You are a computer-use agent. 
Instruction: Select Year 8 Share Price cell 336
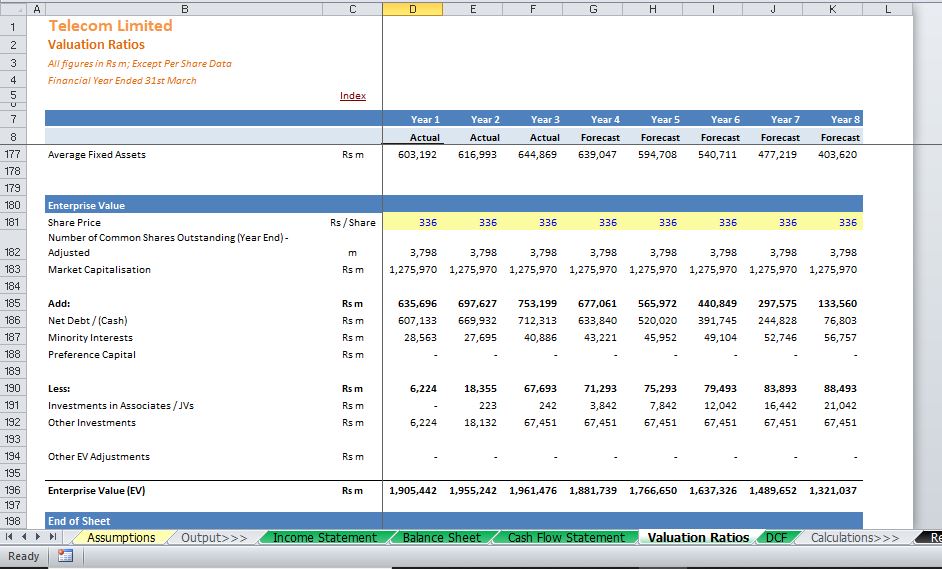click(833, 222)
